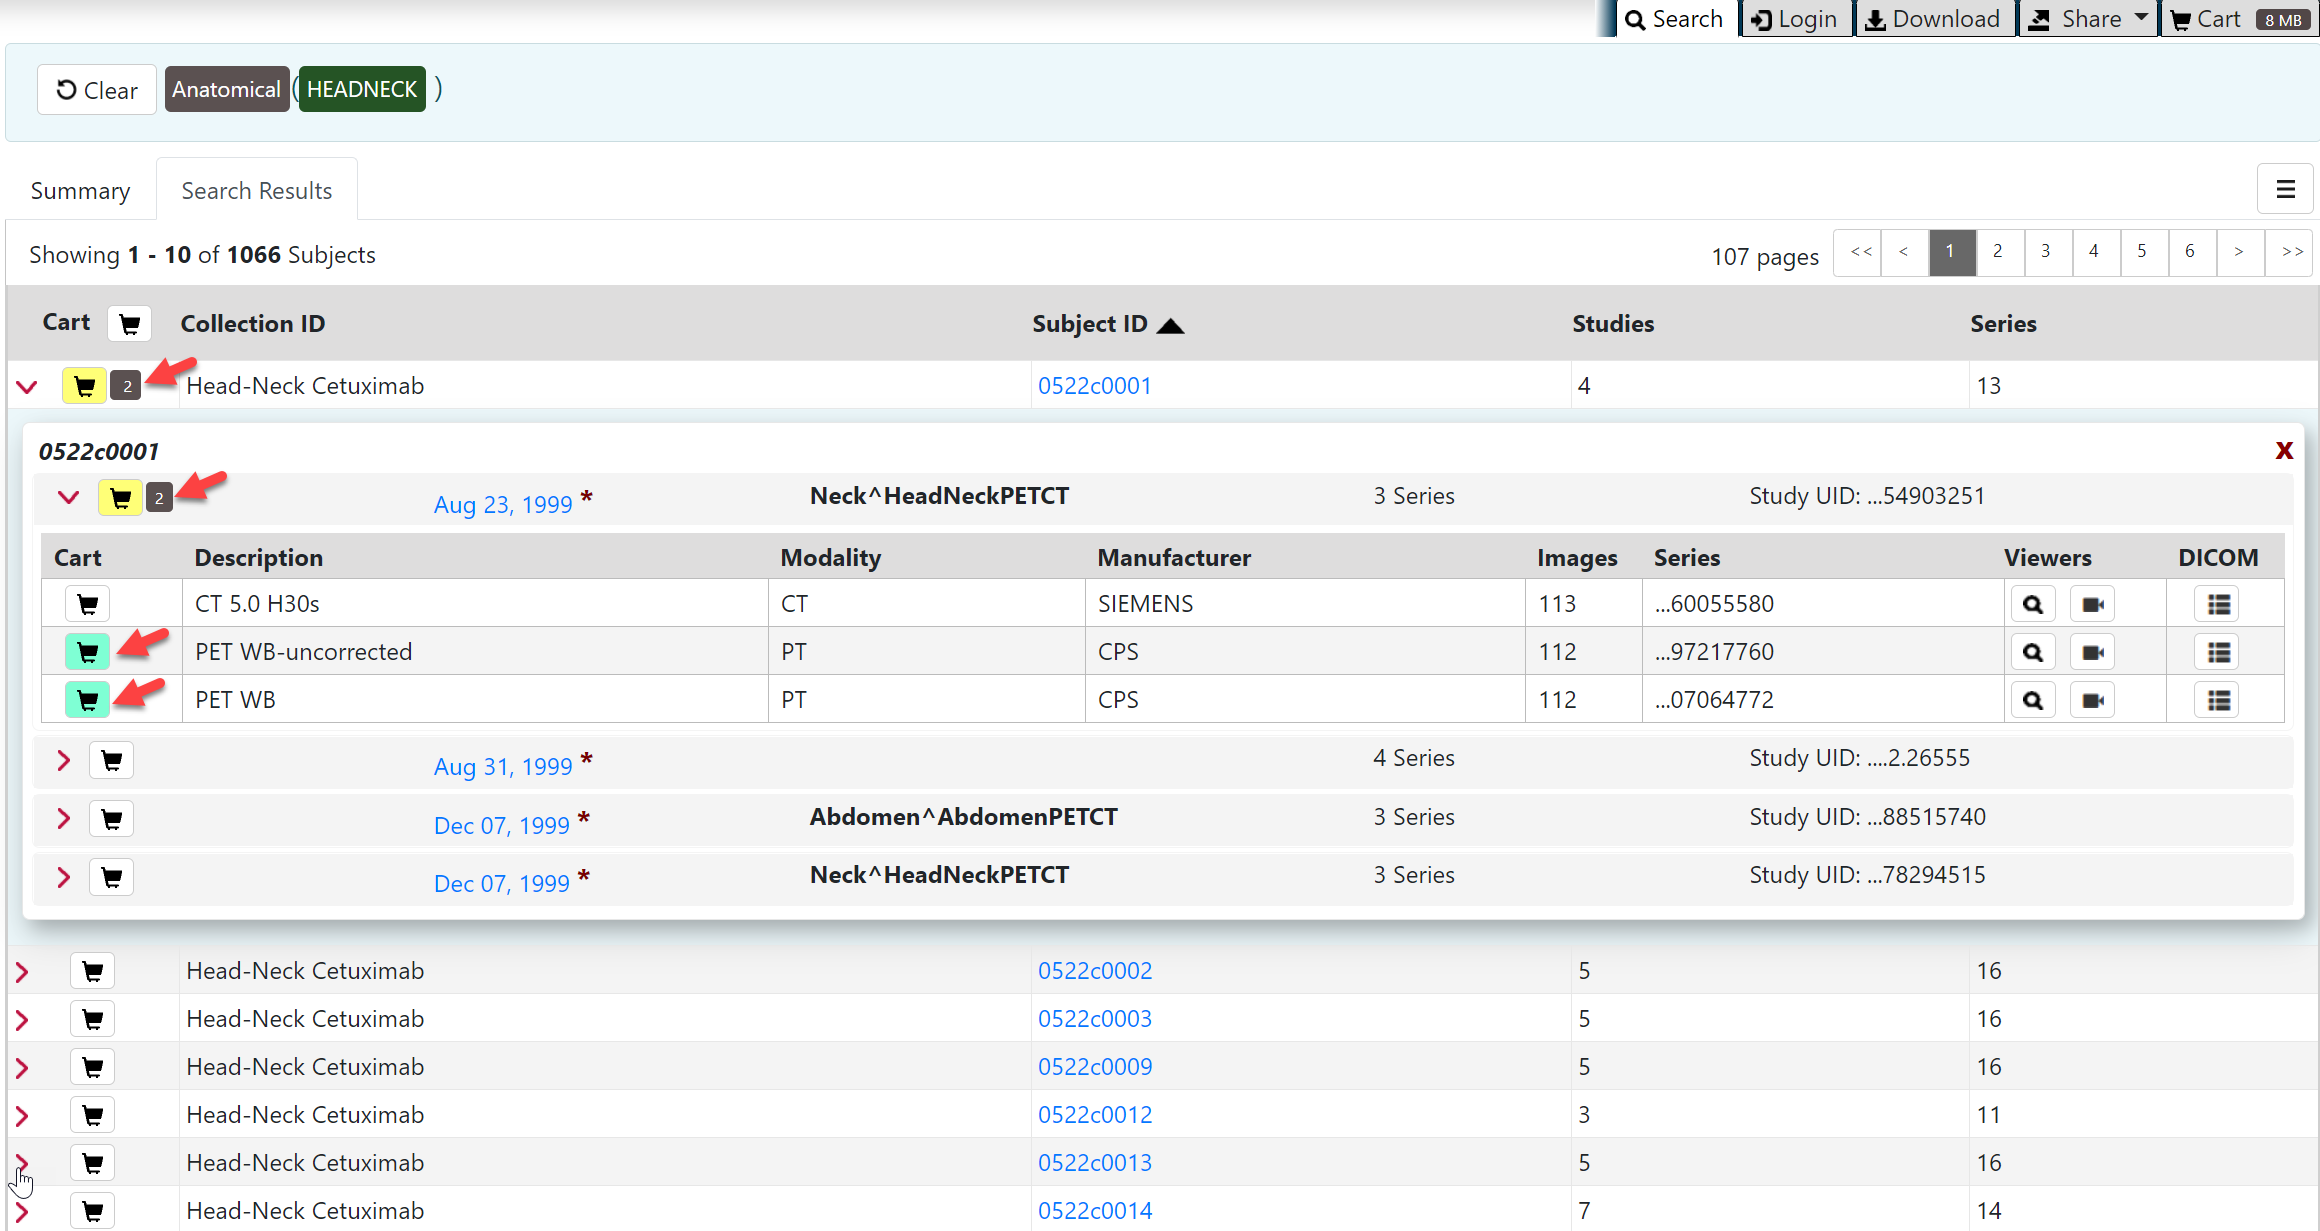Viewport: 2320px width, 1231px height.
Task: Go to results page 6
Action: (2190, 252)
